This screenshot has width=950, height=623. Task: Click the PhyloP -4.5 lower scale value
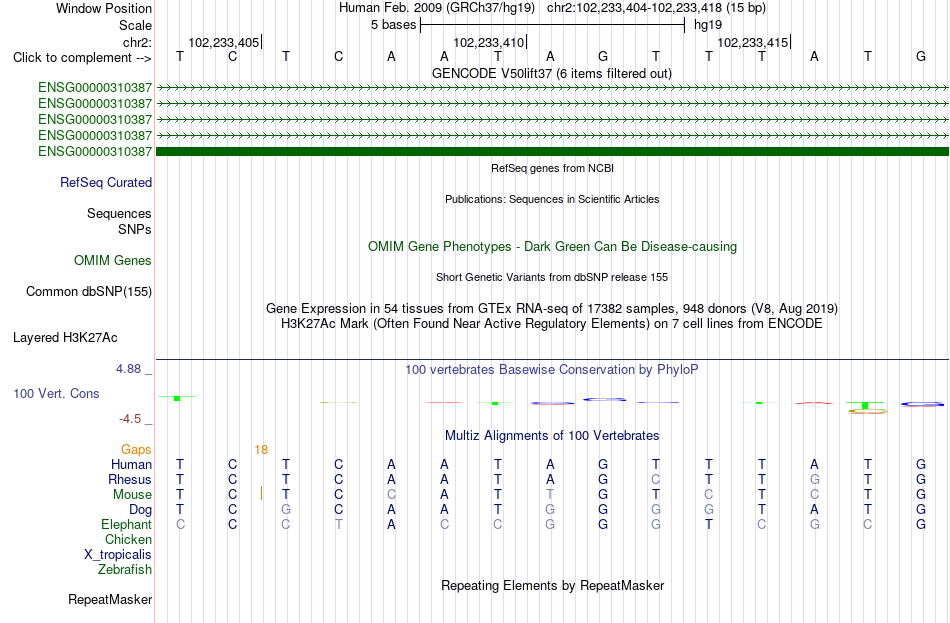[130, 419]
